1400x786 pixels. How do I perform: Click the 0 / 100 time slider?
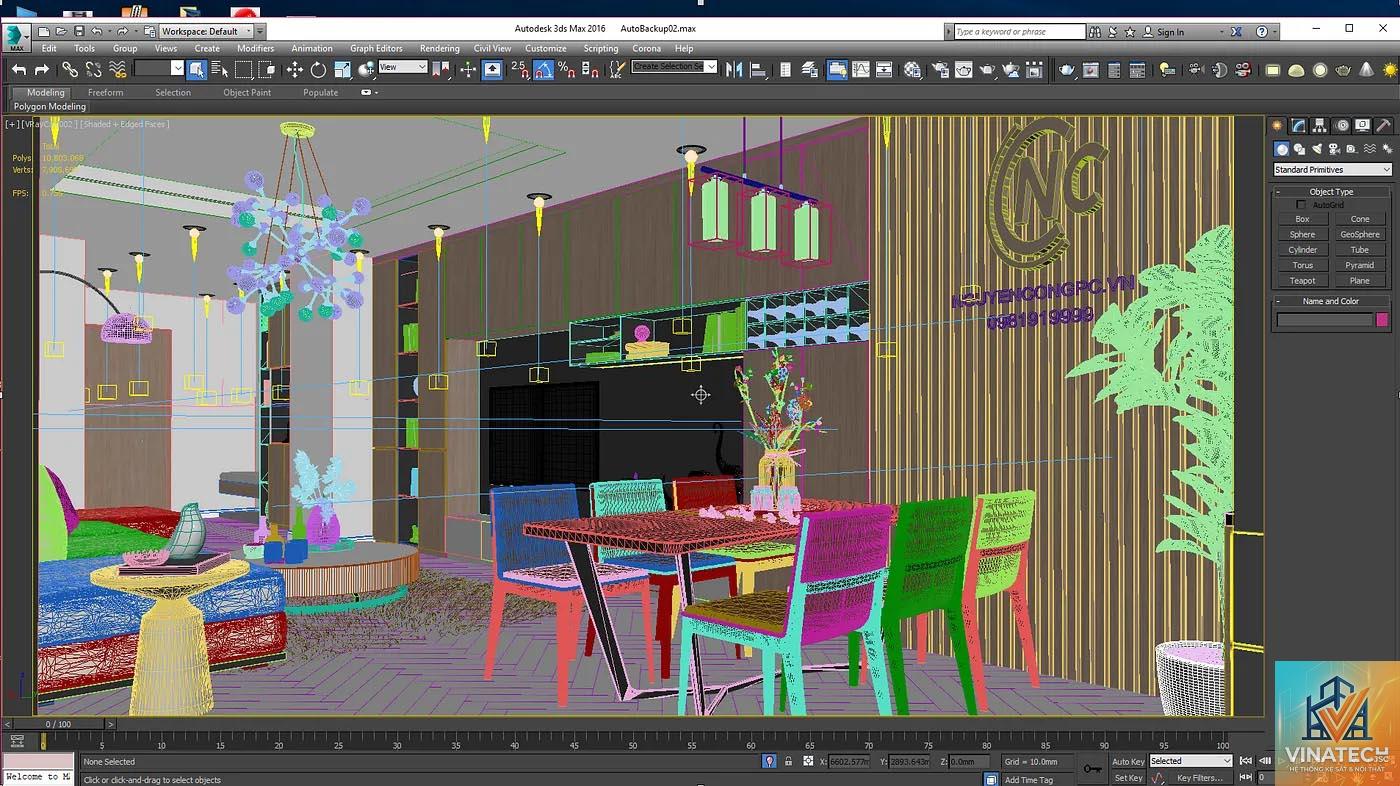58,724
